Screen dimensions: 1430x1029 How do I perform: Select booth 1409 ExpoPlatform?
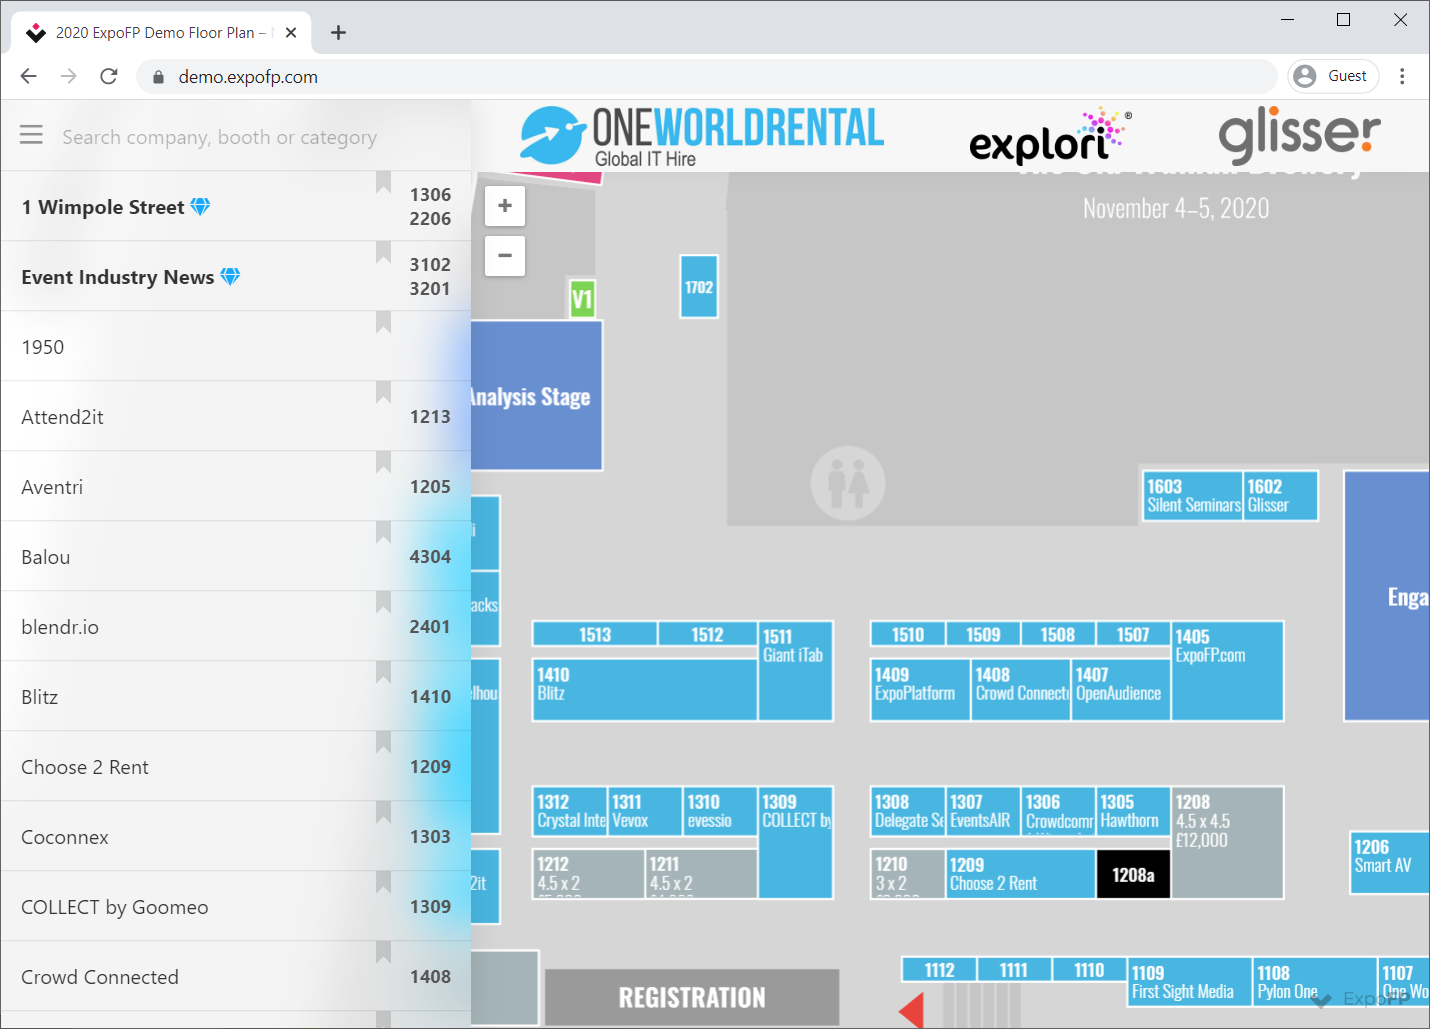pos(920,689)
